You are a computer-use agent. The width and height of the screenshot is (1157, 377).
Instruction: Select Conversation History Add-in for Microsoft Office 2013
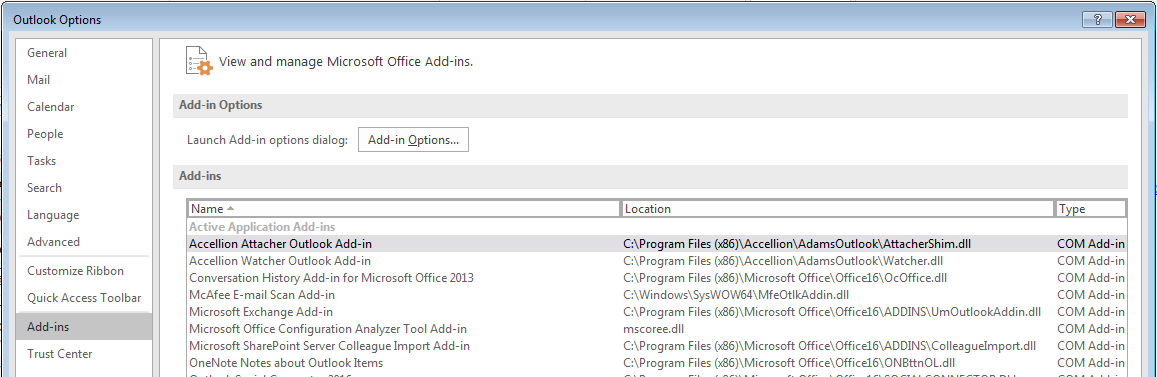pos(657,277)
